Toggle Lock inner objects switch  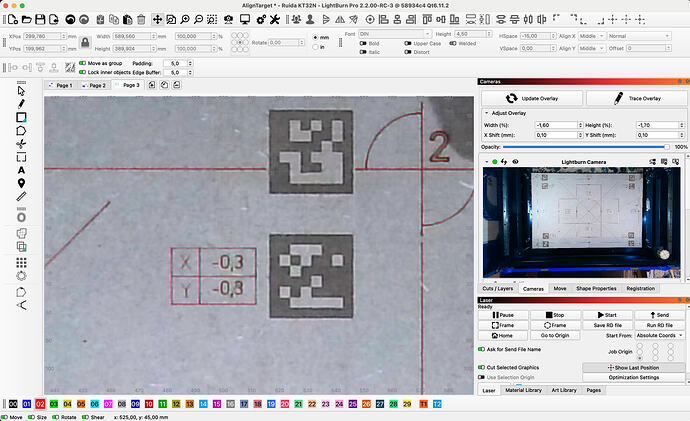pos(82,72)
